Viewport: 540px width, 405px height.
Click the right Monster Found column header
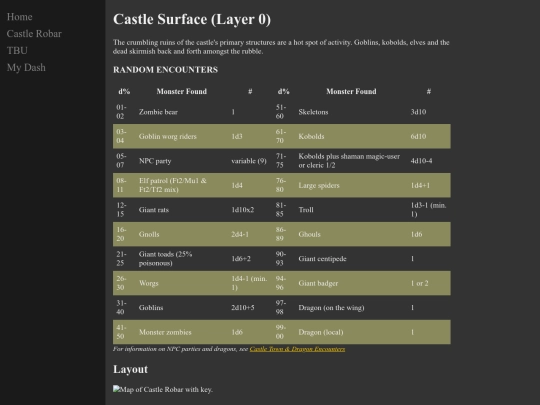point(351,91)
